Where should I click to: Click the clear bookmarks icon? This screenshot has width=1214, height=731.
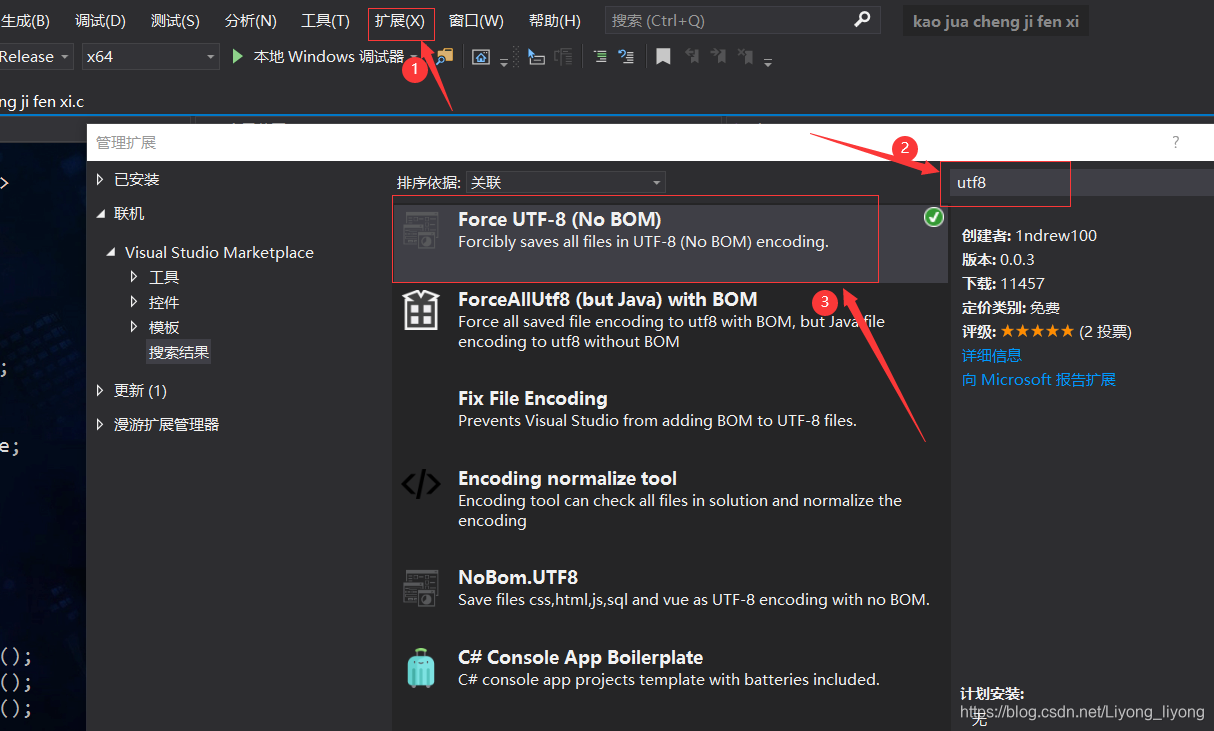pos(745,57)
